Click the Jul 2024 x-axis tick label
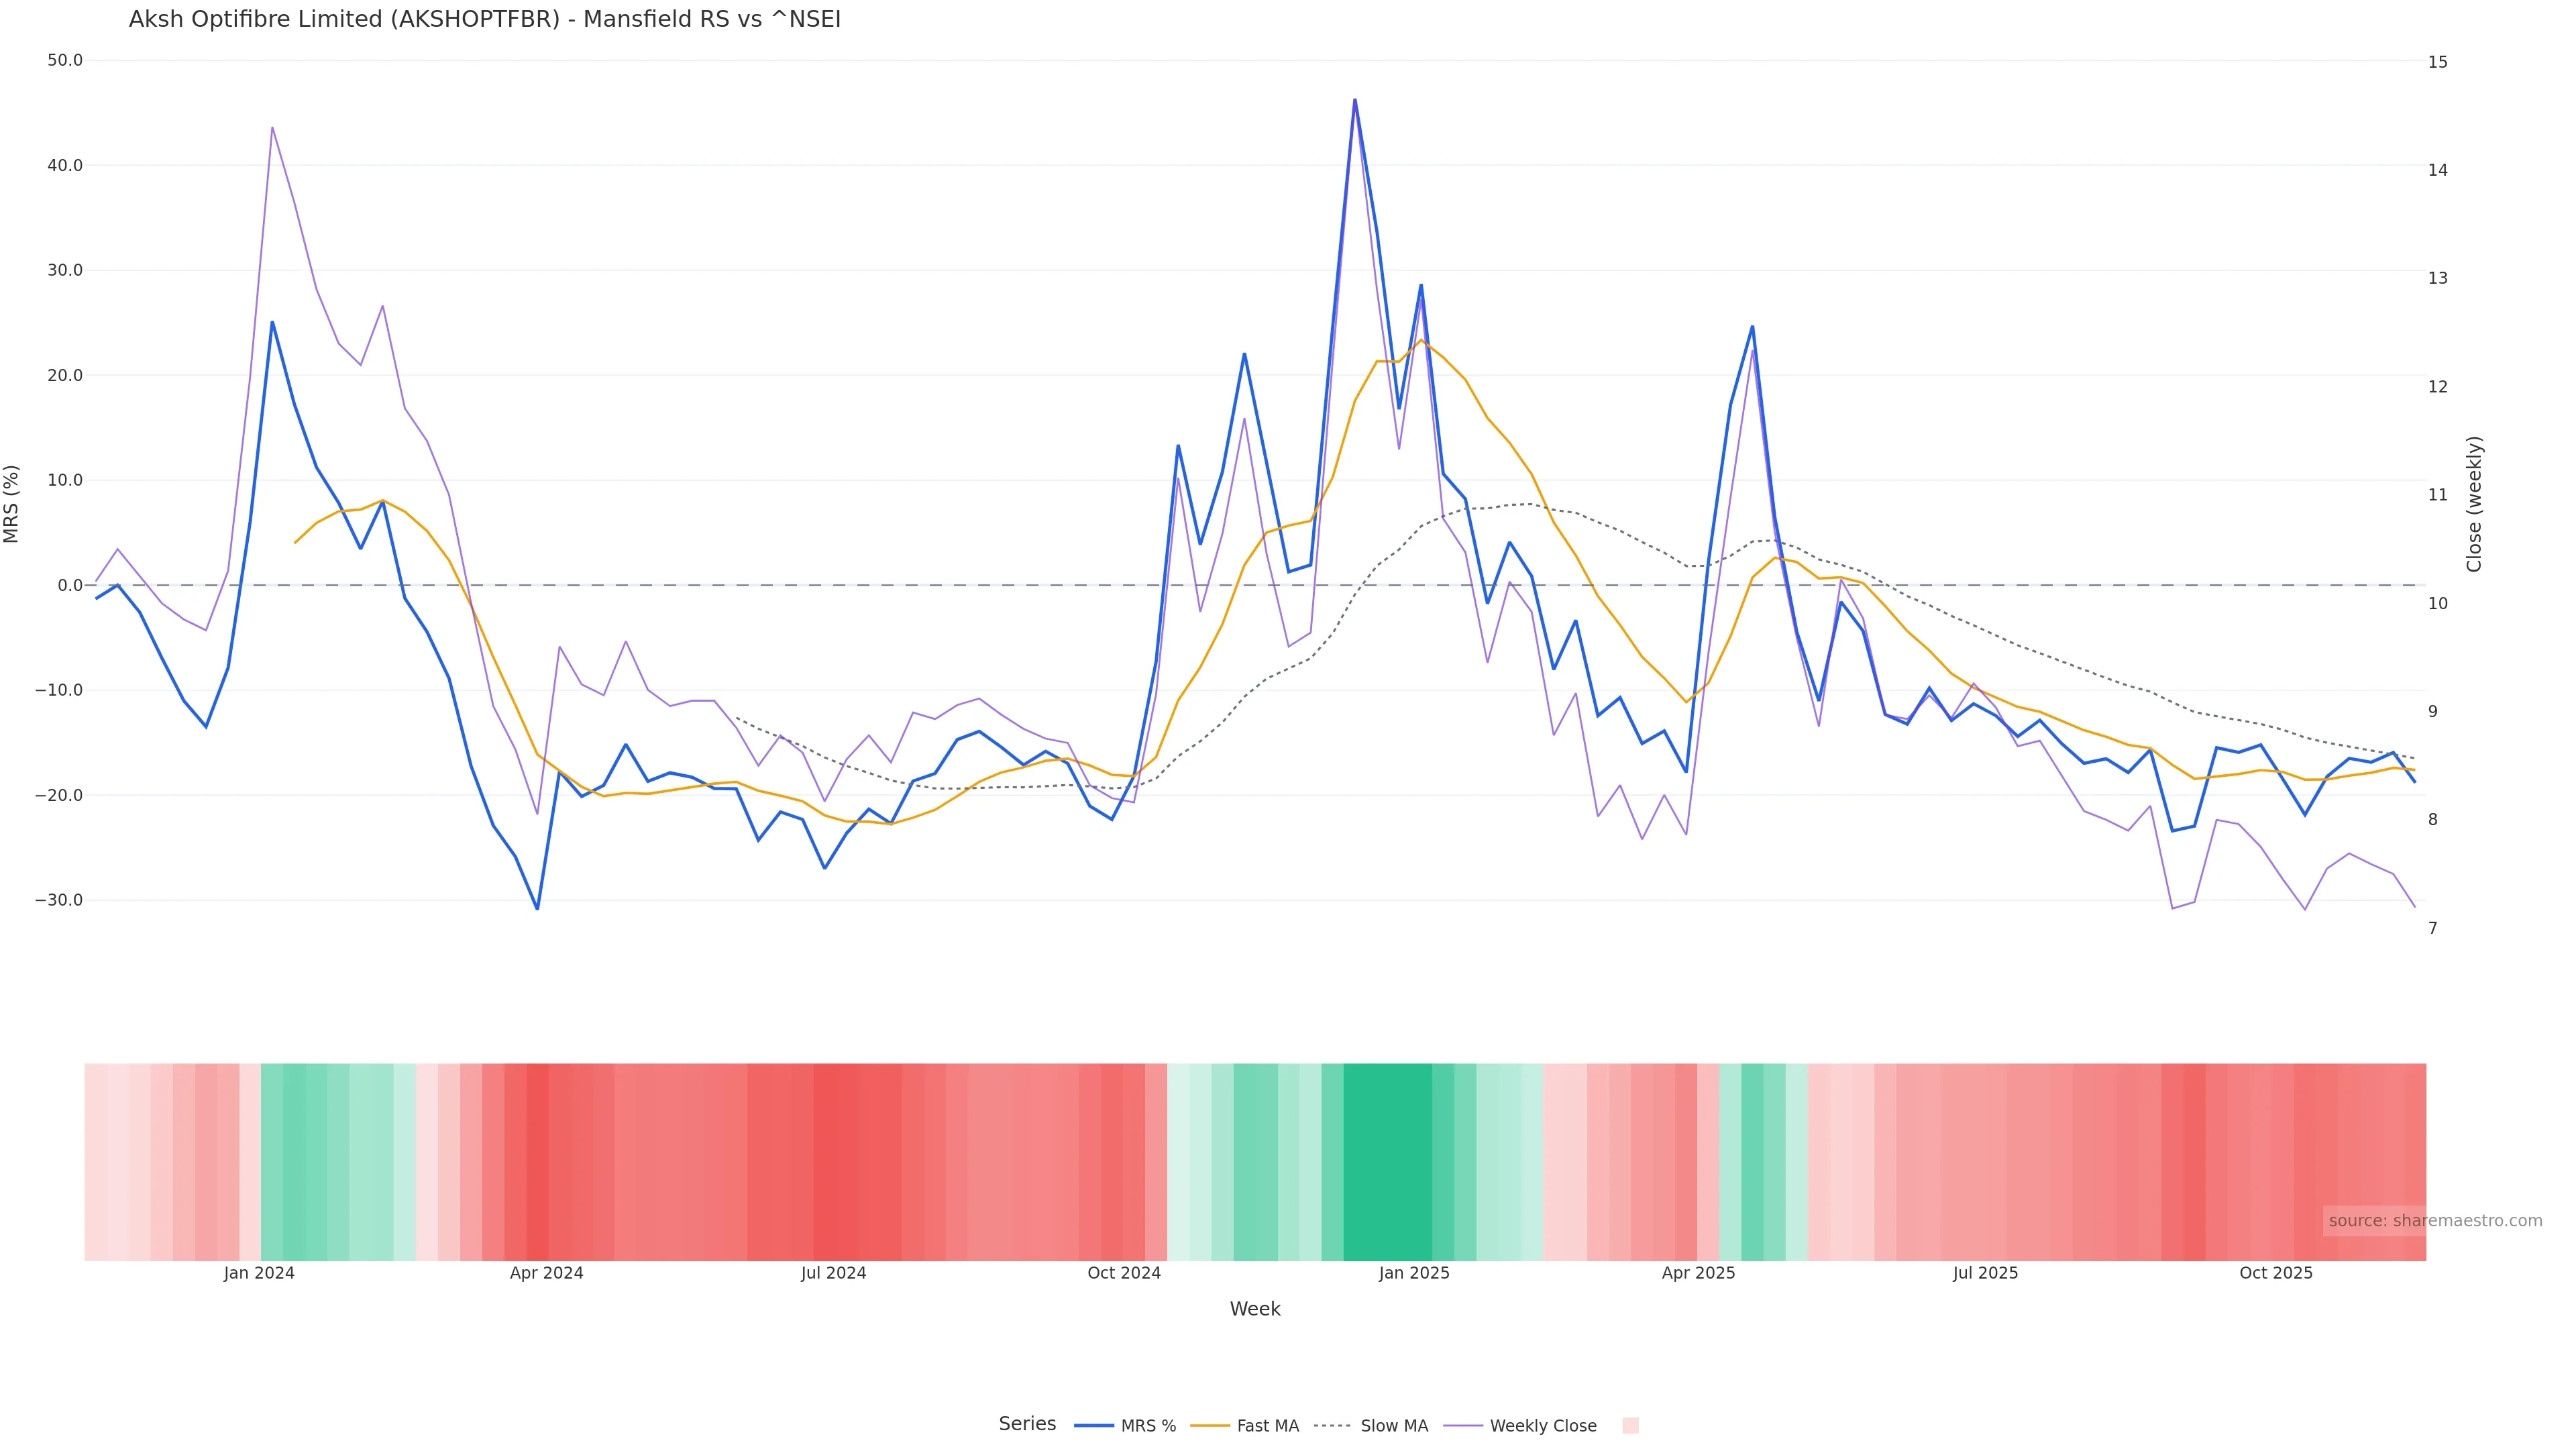 [833, 1273]
